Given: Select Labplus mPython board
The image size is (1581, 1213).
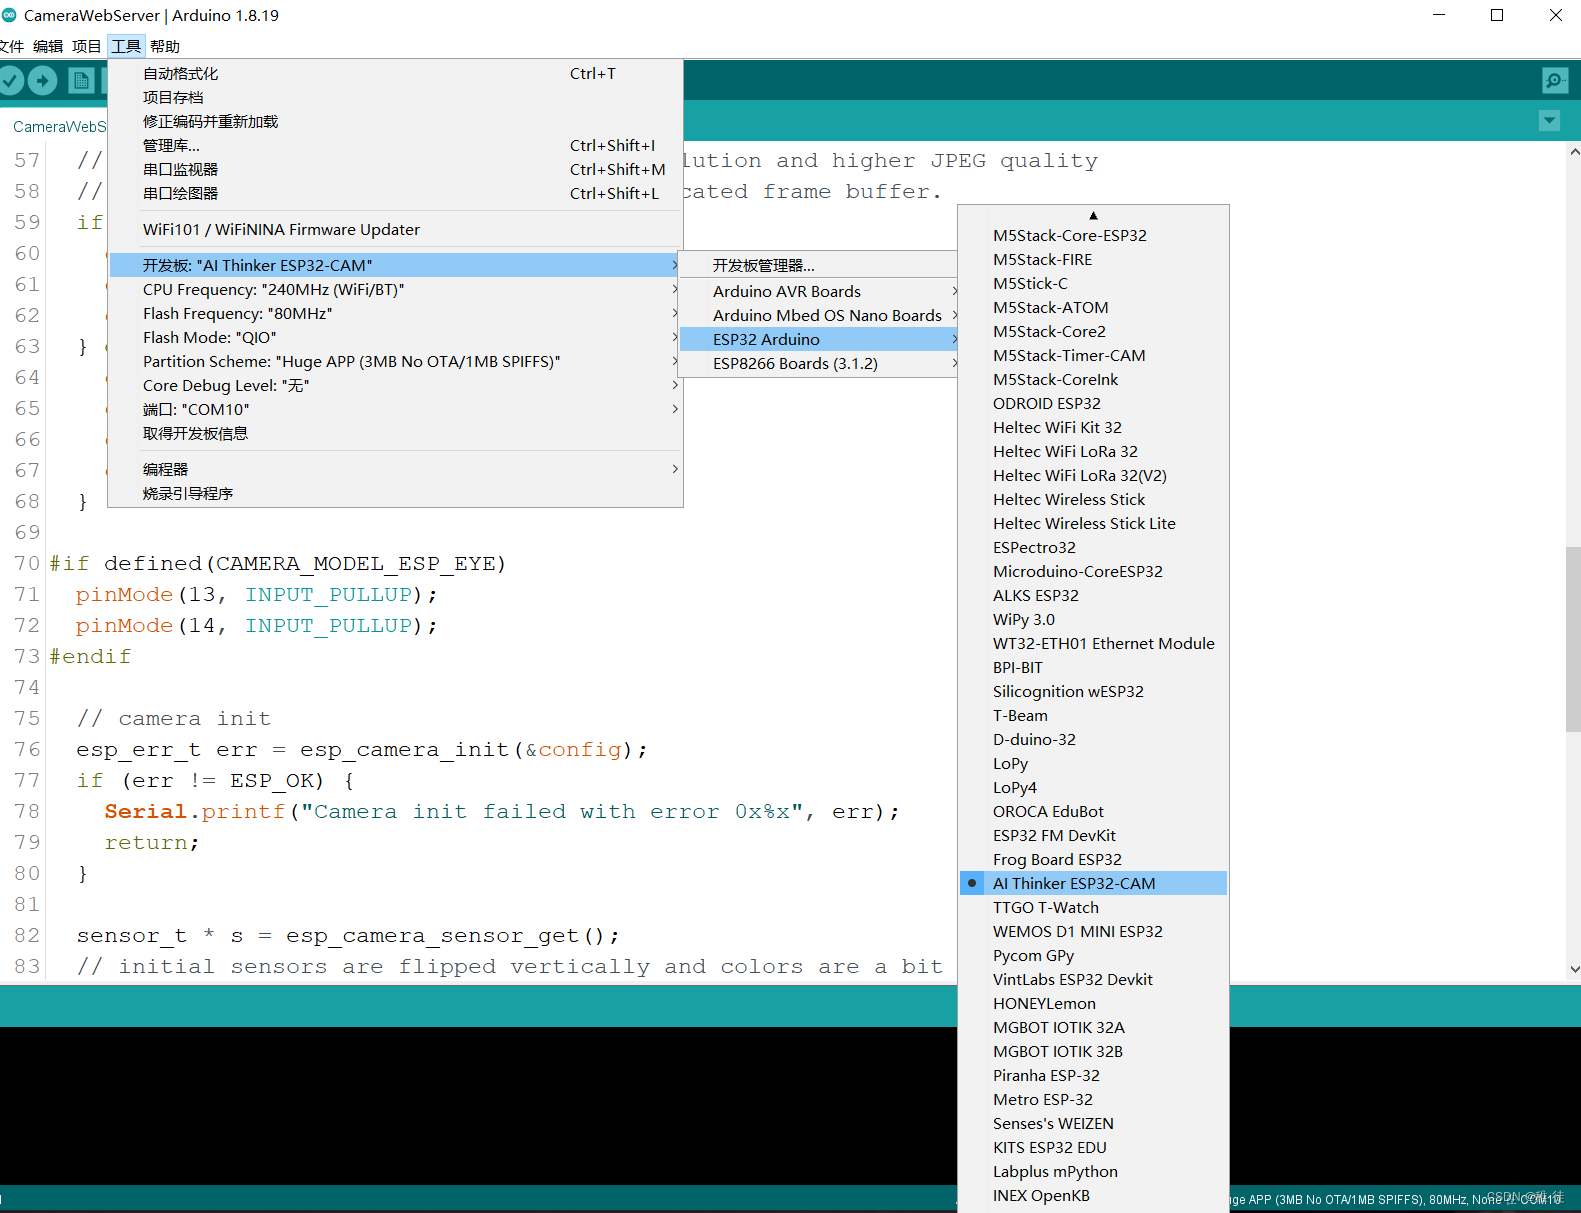Looking at the screenshot, I should [x=1092, y=1171].
